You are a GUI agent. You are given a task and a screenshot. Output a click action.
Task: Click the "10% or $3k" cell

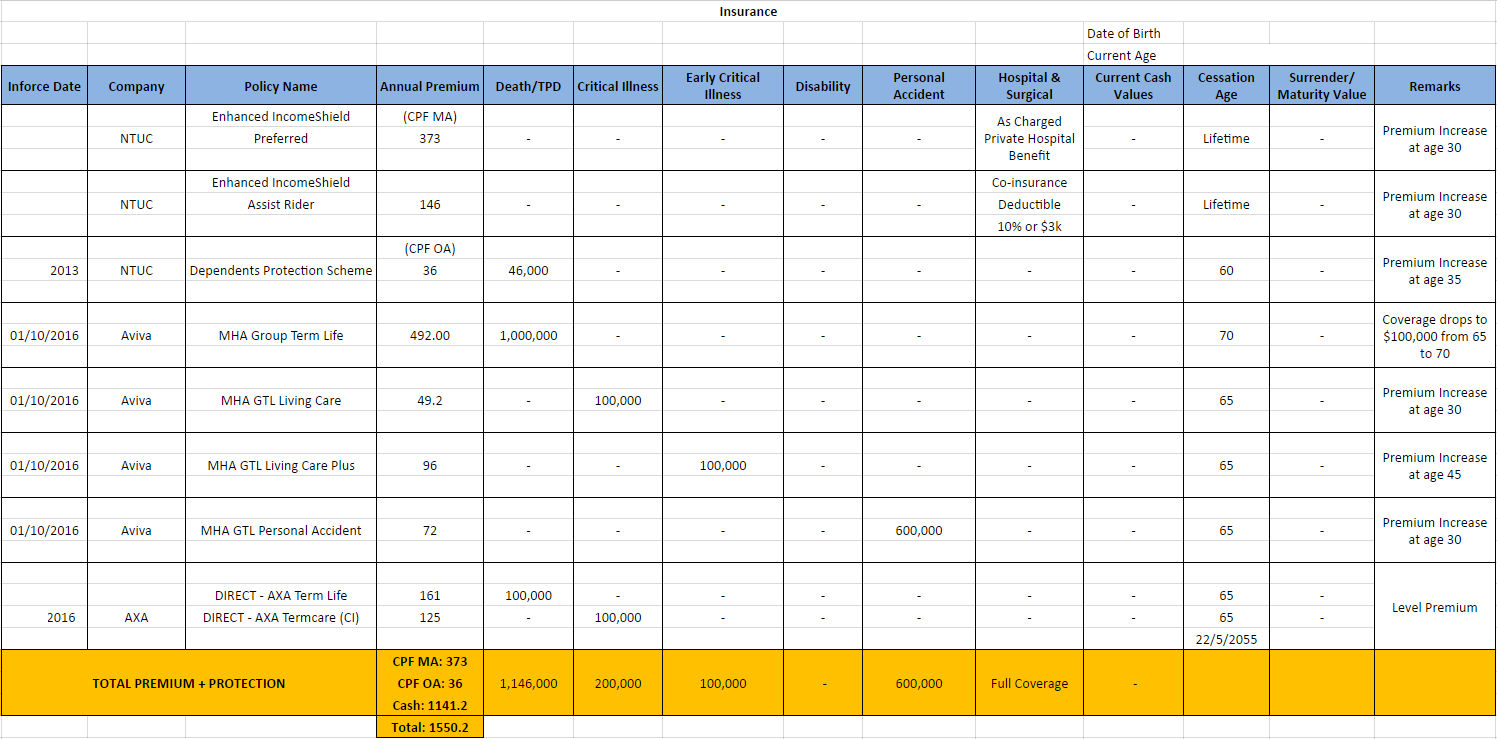tap(1029, 226)
